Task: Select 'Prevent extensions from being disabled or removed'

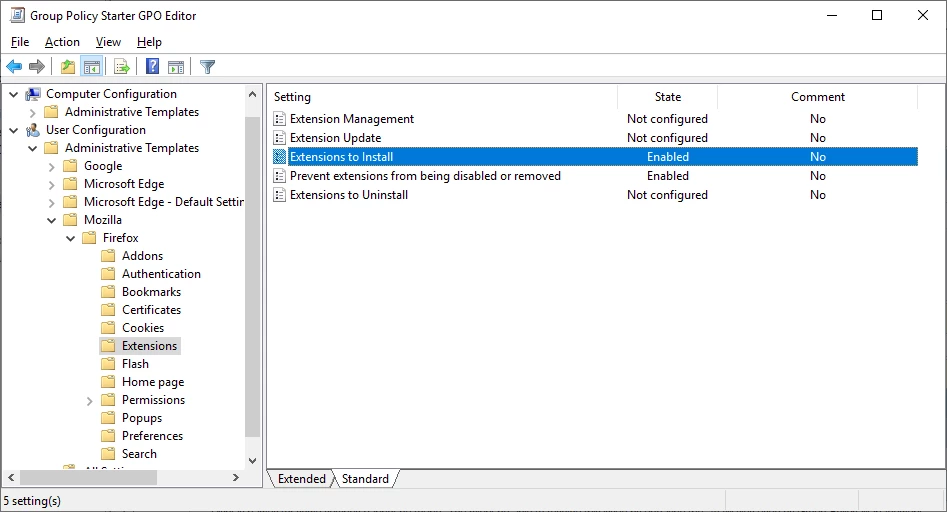Action: tap(425, 176)
